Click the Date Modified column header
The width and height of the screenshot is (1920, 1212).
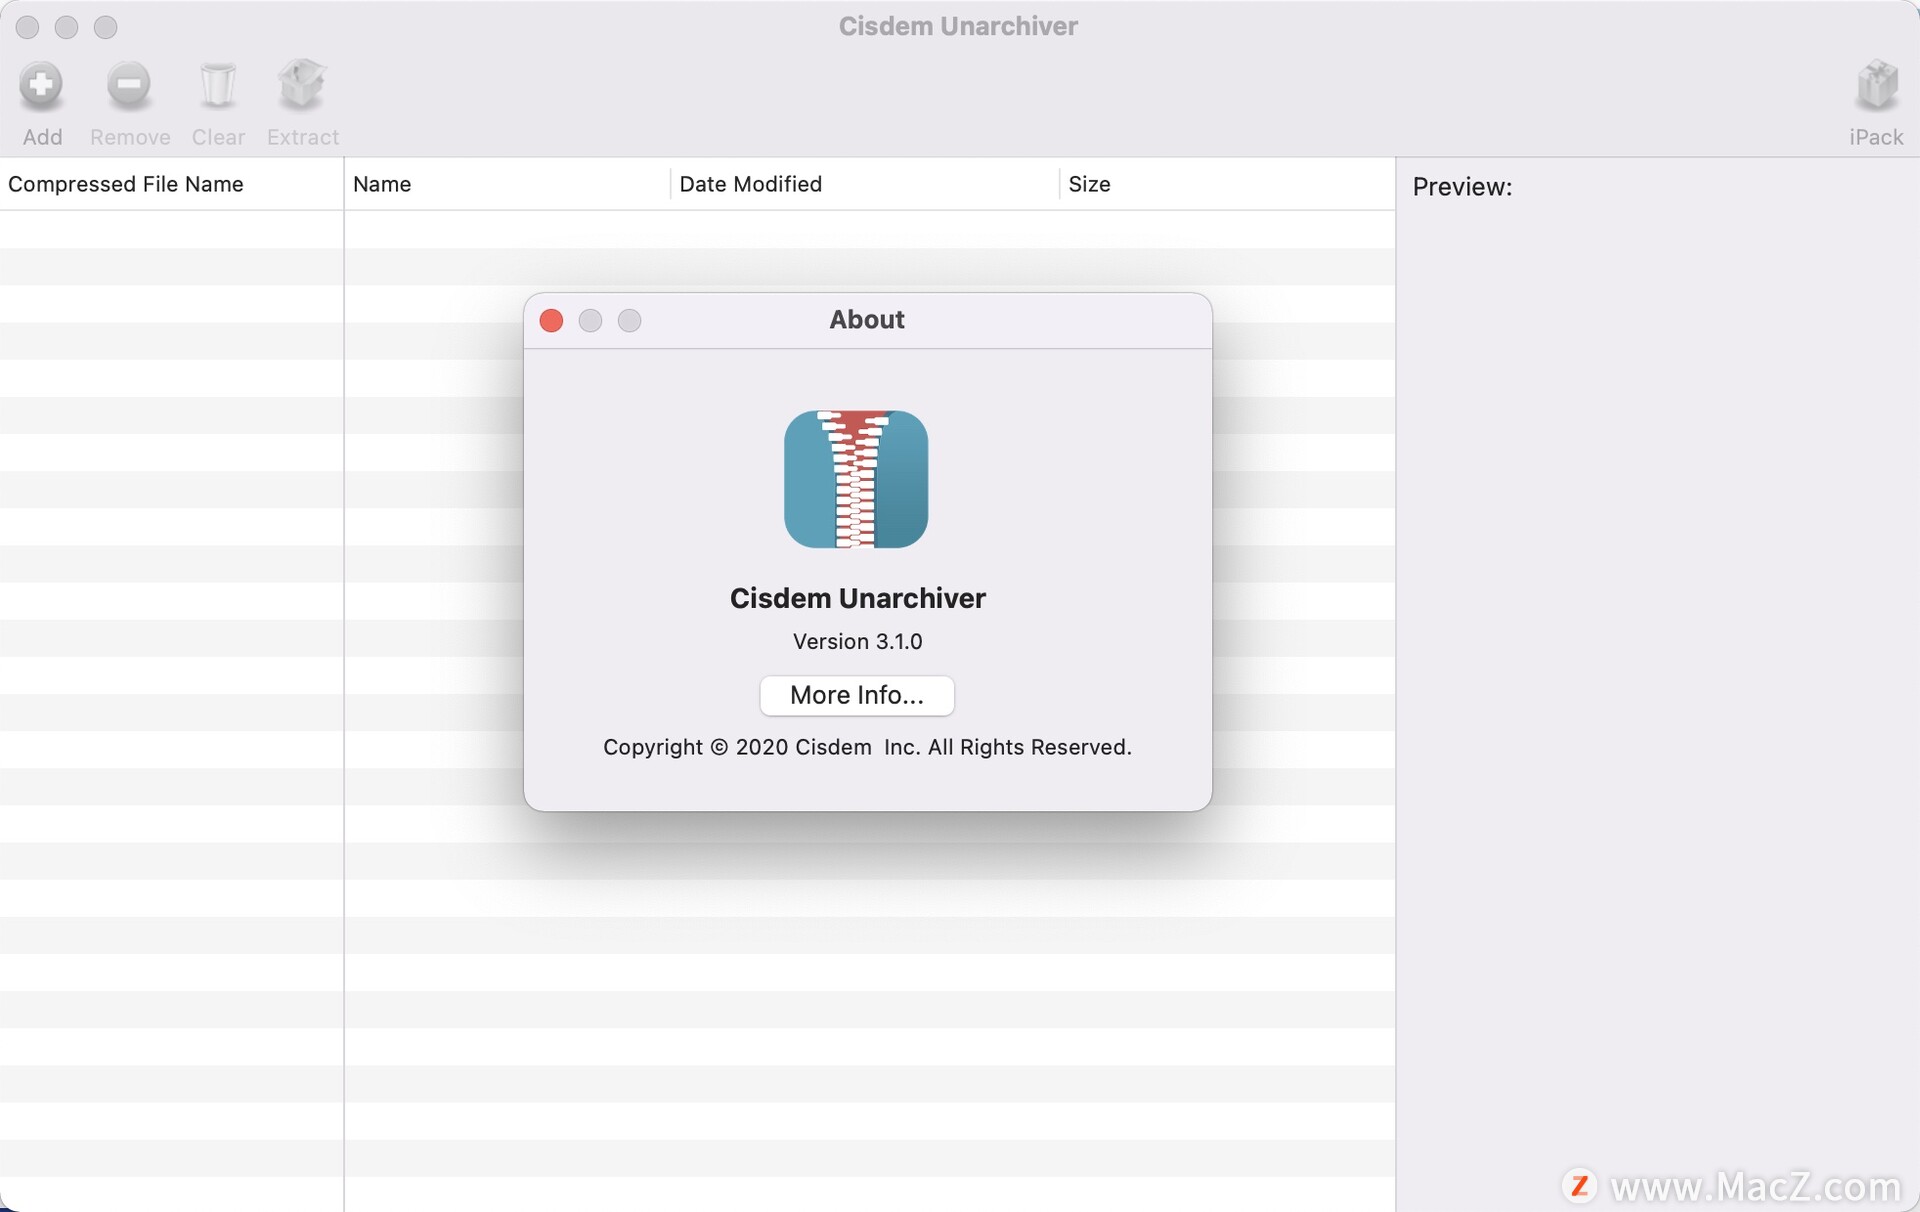[x=750, y=183]
